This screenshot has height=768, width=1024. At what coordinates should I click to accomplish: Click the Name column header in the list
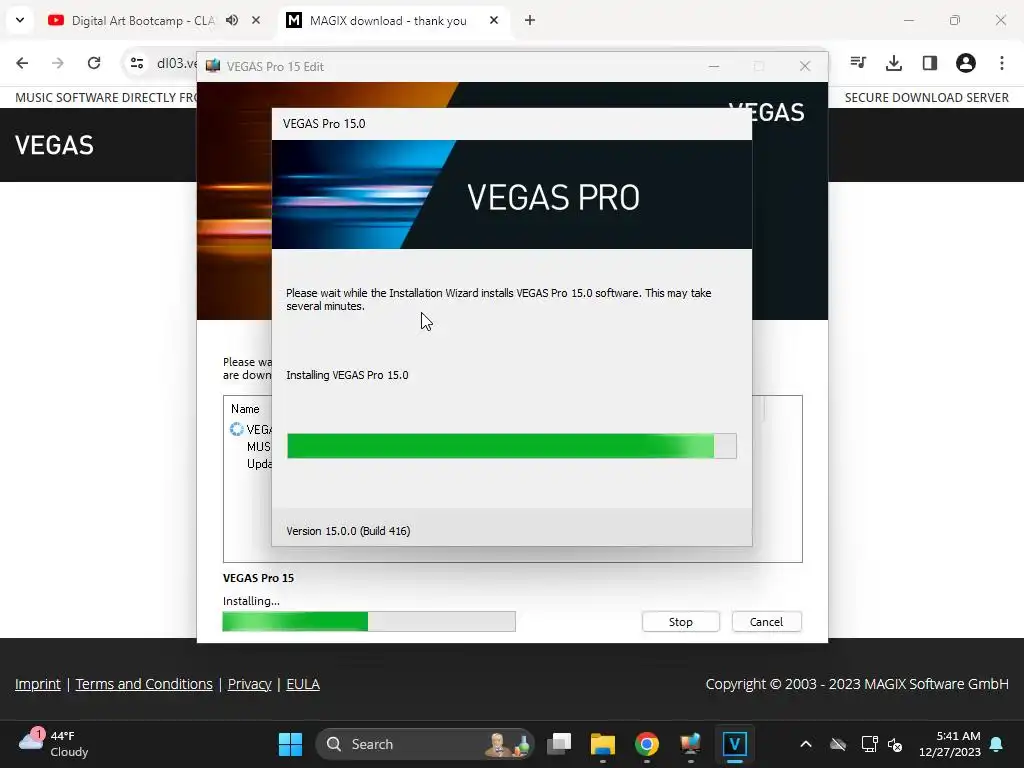(245, 409)
